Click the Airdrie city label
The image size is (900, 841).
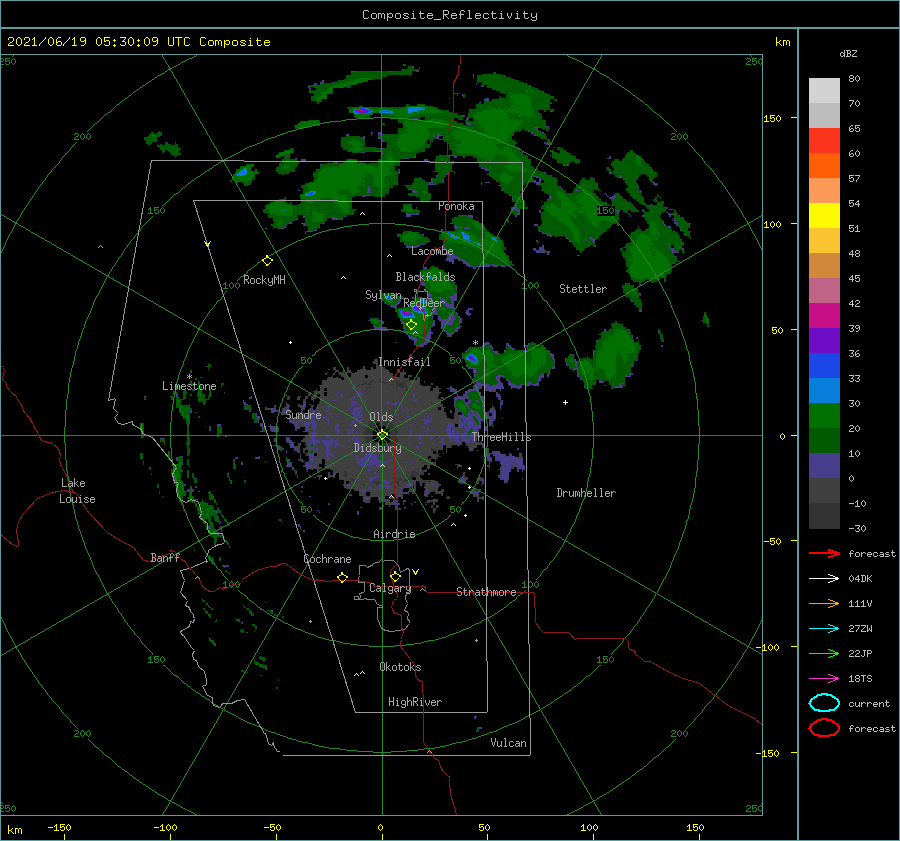point(394,534)
